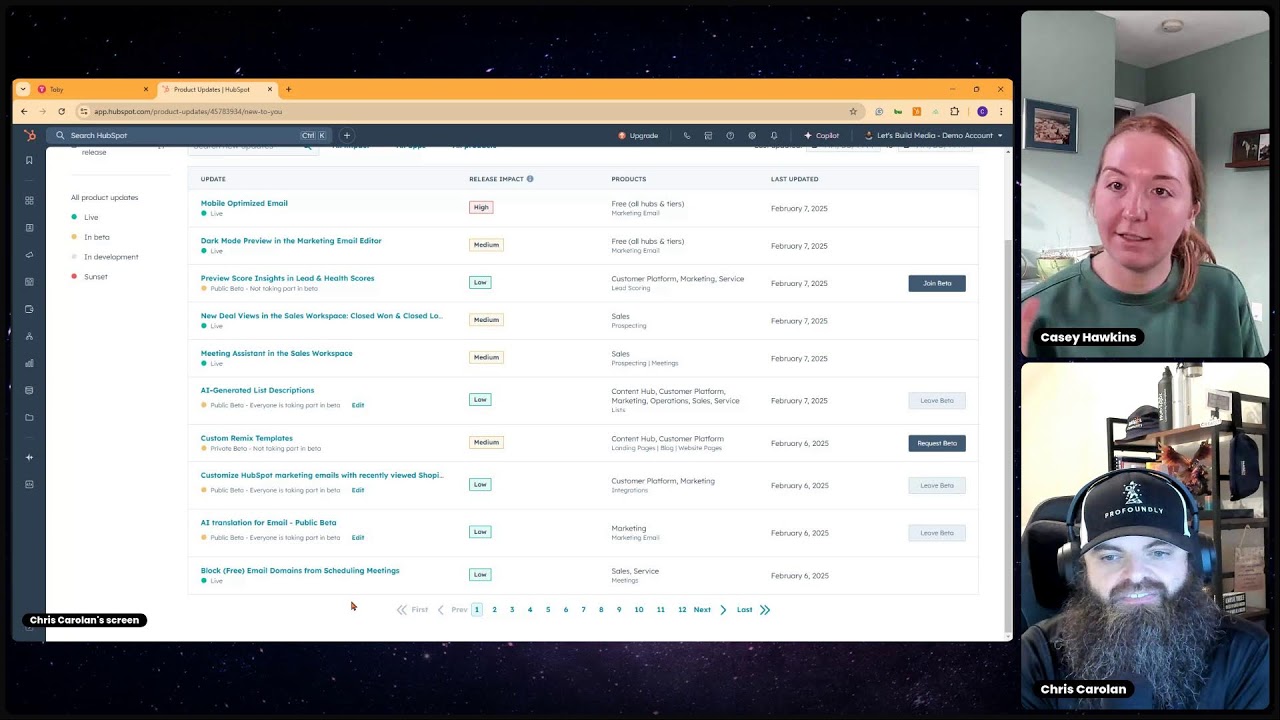This screenshot has height=720, width=1280.
Task: Open Dark Mode Preview in Marketing Email Editor
Action: coord(291,240)
